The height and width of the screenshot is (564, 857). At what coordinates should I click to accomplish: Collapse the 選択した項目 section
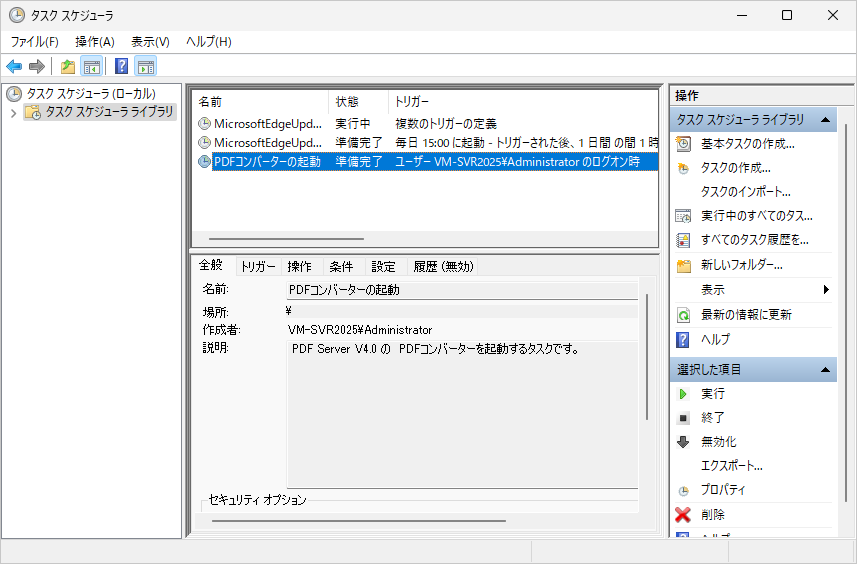825,370
